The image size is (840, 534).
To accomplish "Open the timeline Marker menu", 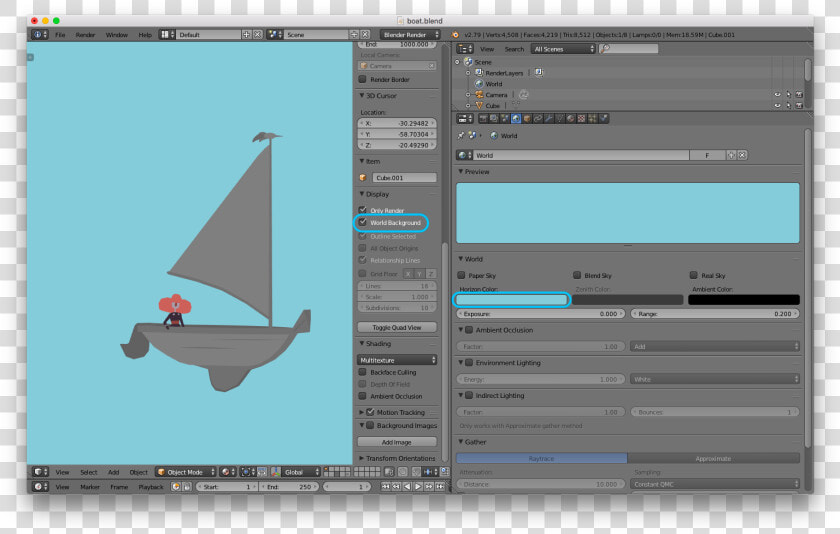I will coord(89,487).
